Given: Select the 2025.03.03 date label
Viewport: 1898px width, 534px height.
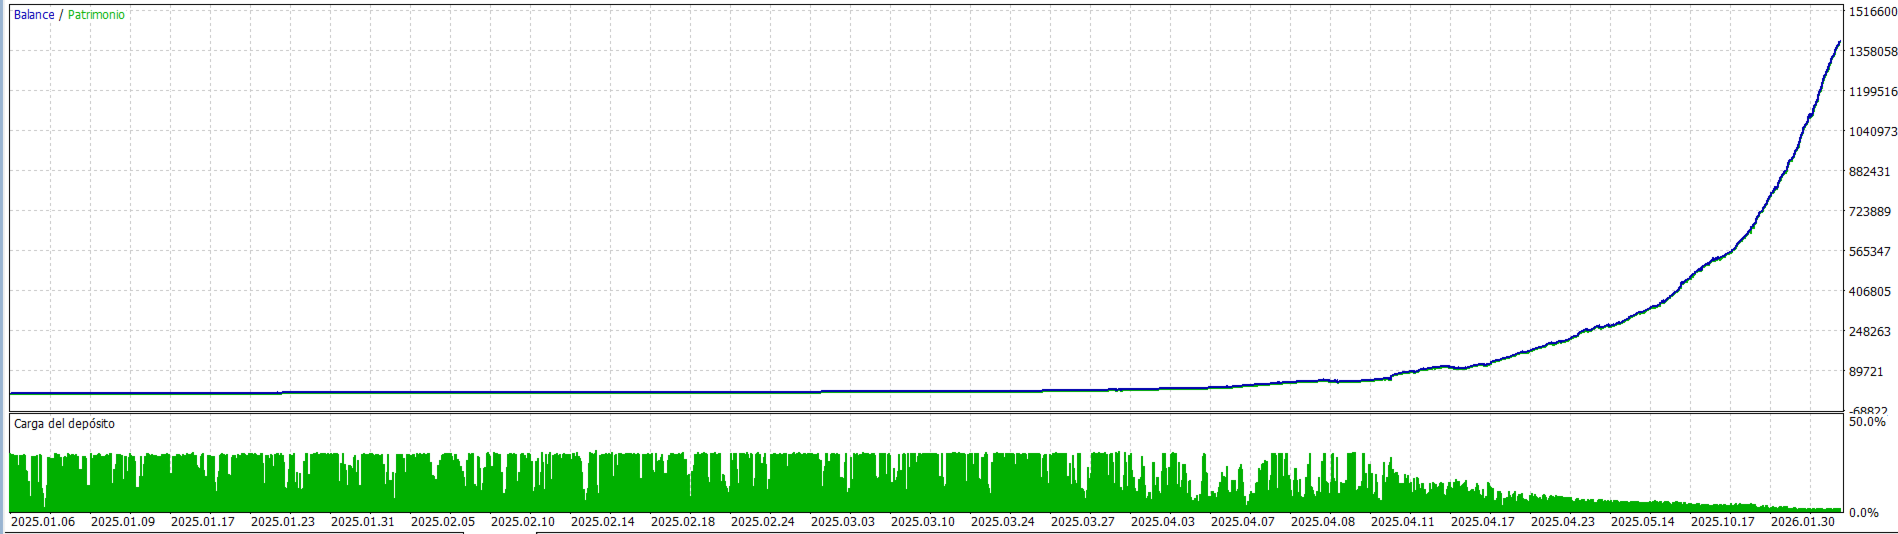Looking at the screenshot, I should (843, 522).
